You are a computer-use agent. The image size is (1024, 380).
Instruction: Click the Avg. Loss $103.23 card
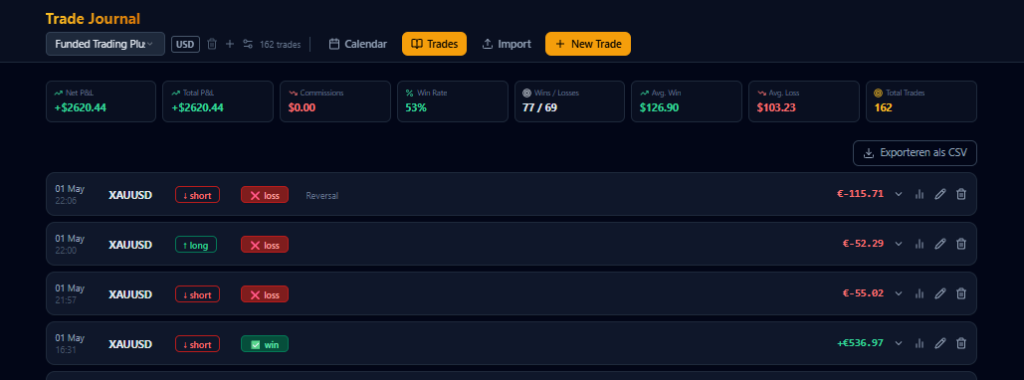804,101
